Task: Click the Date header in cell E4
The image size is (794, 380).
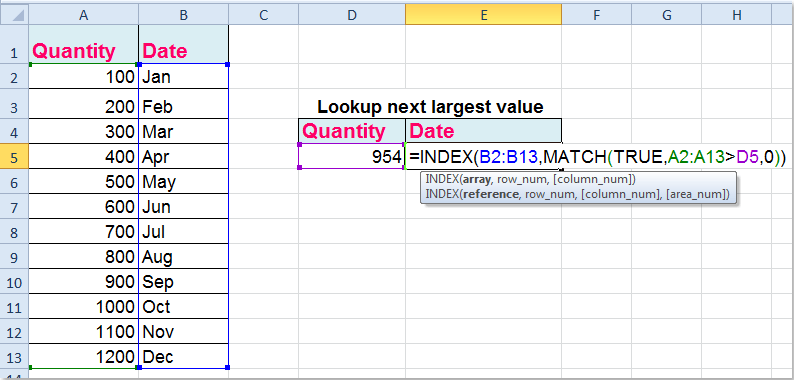Action: tap(484, 131)
